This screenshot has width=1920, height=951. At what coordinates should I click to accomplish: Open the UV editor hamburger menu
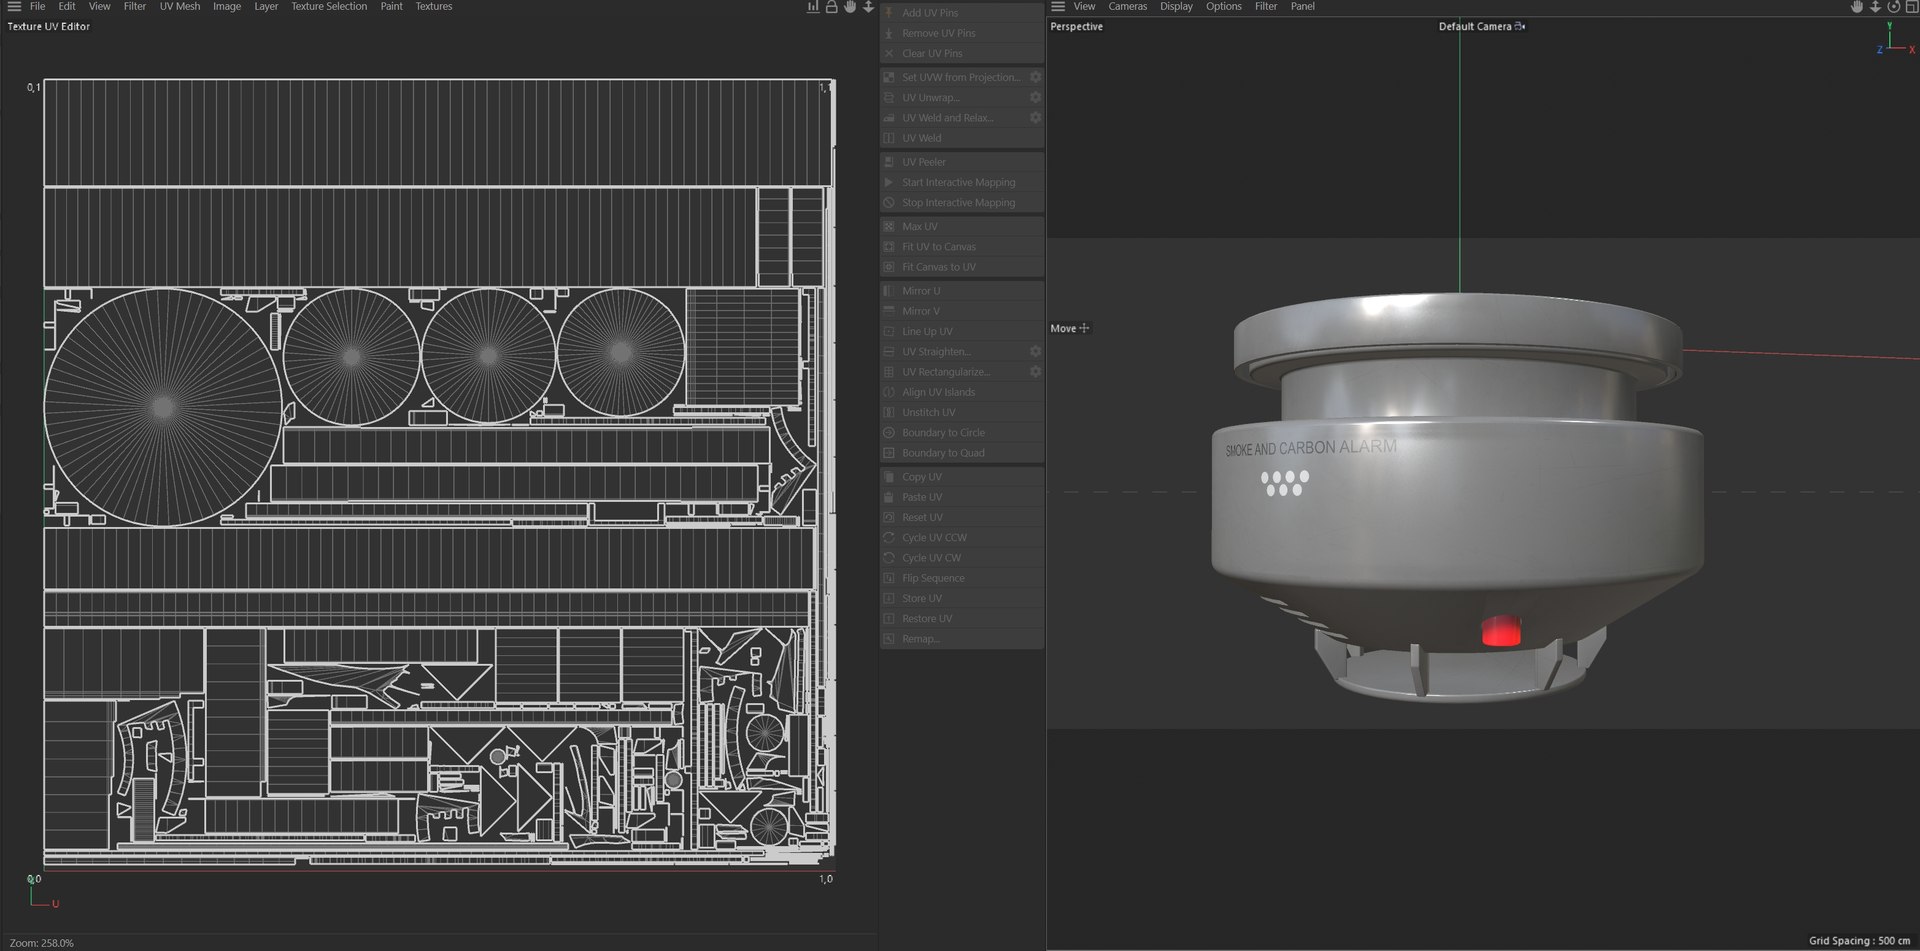point(14,6)
